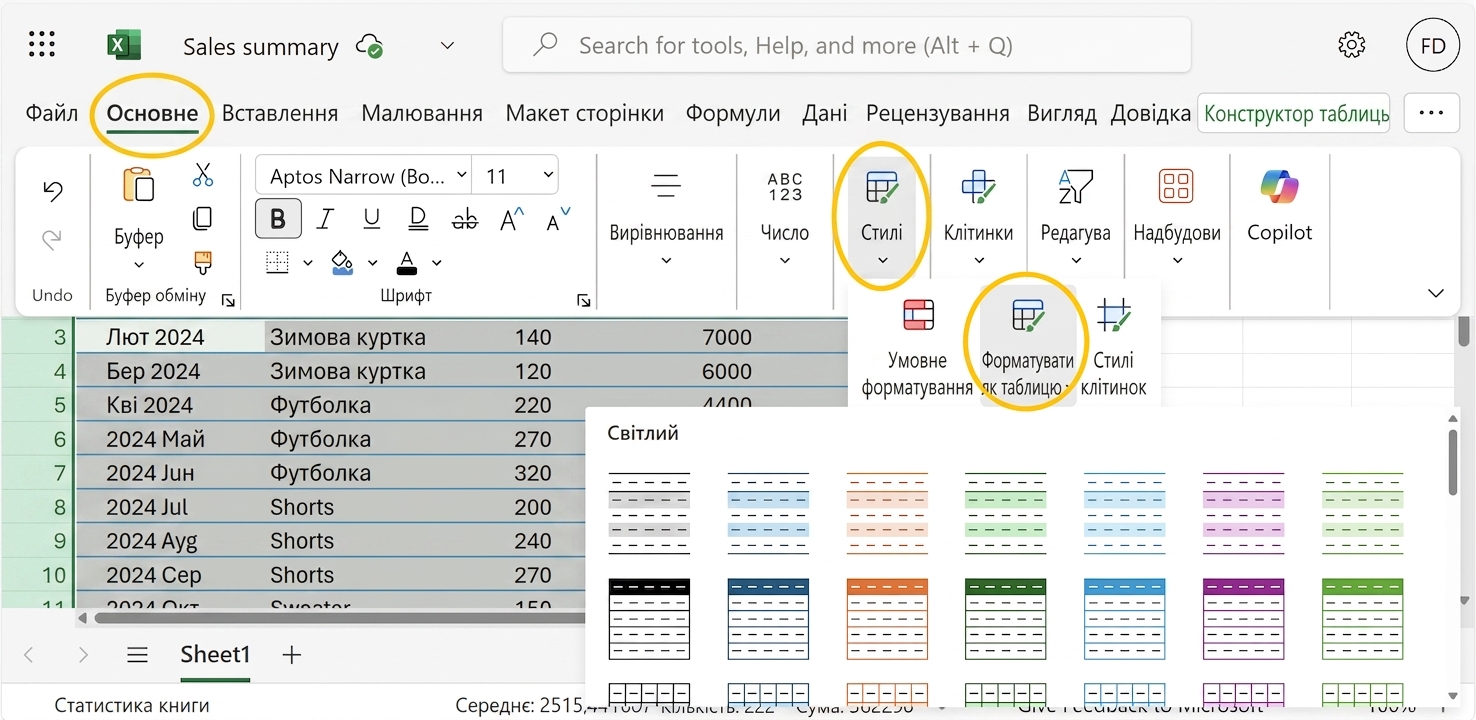1476x720 pixels.
Task: Increase font size
Action: point(512,219)
